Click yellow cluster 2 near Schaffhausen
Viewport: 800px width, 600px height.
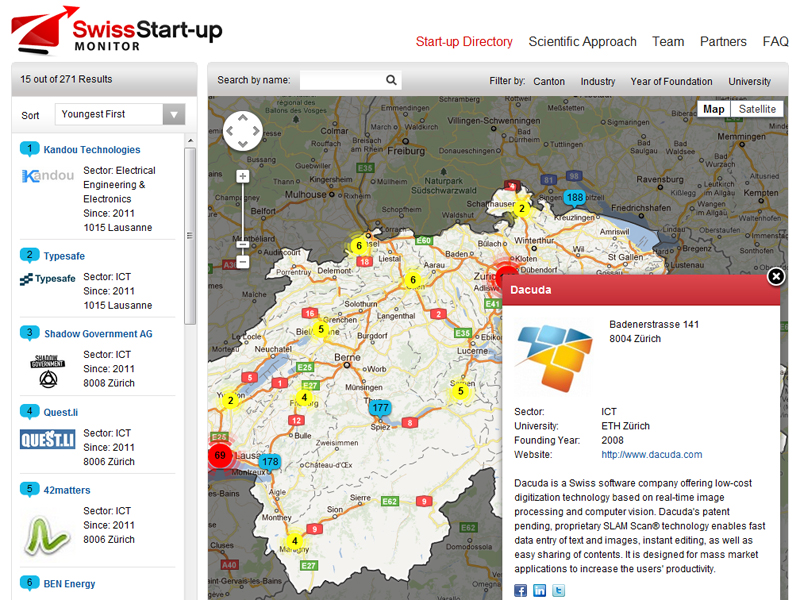pyautogui.click(x=521, y=208)
